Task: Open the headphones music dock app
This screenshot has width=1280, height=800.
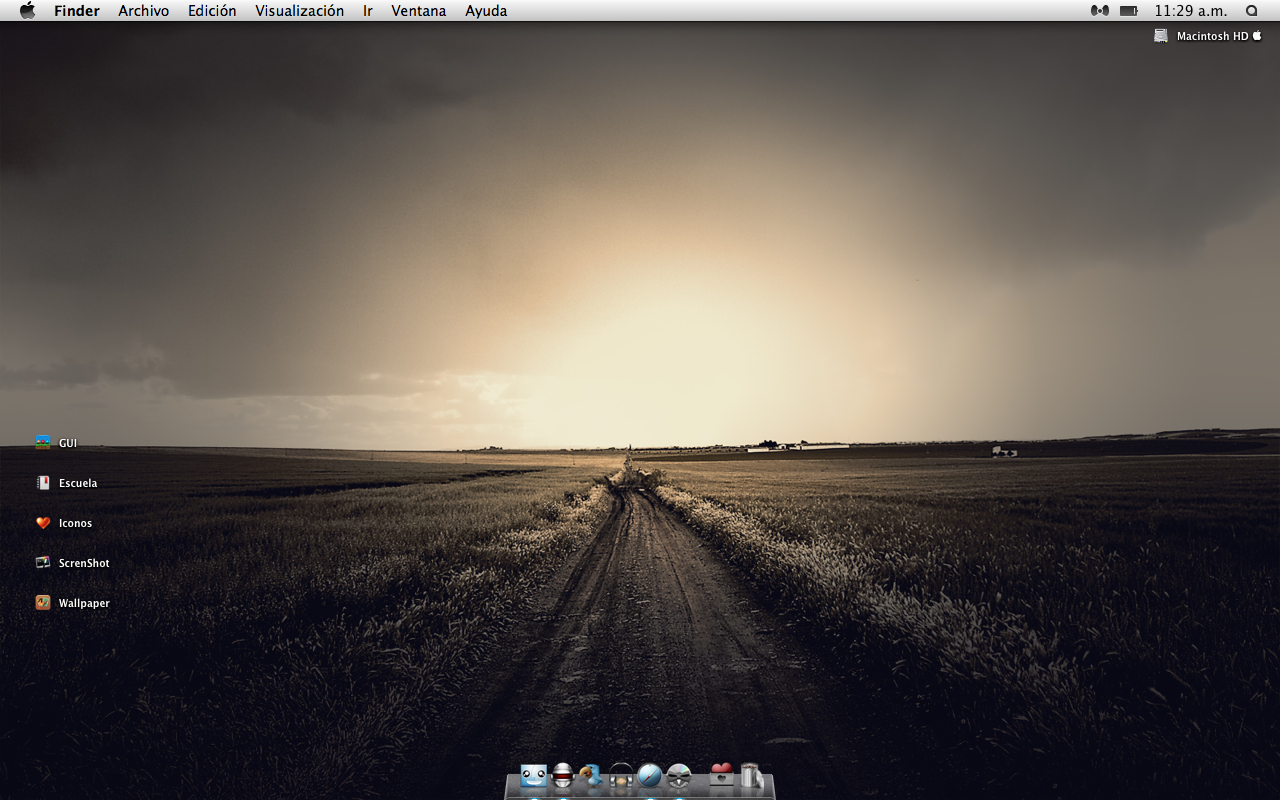Action: click(621, 775)
